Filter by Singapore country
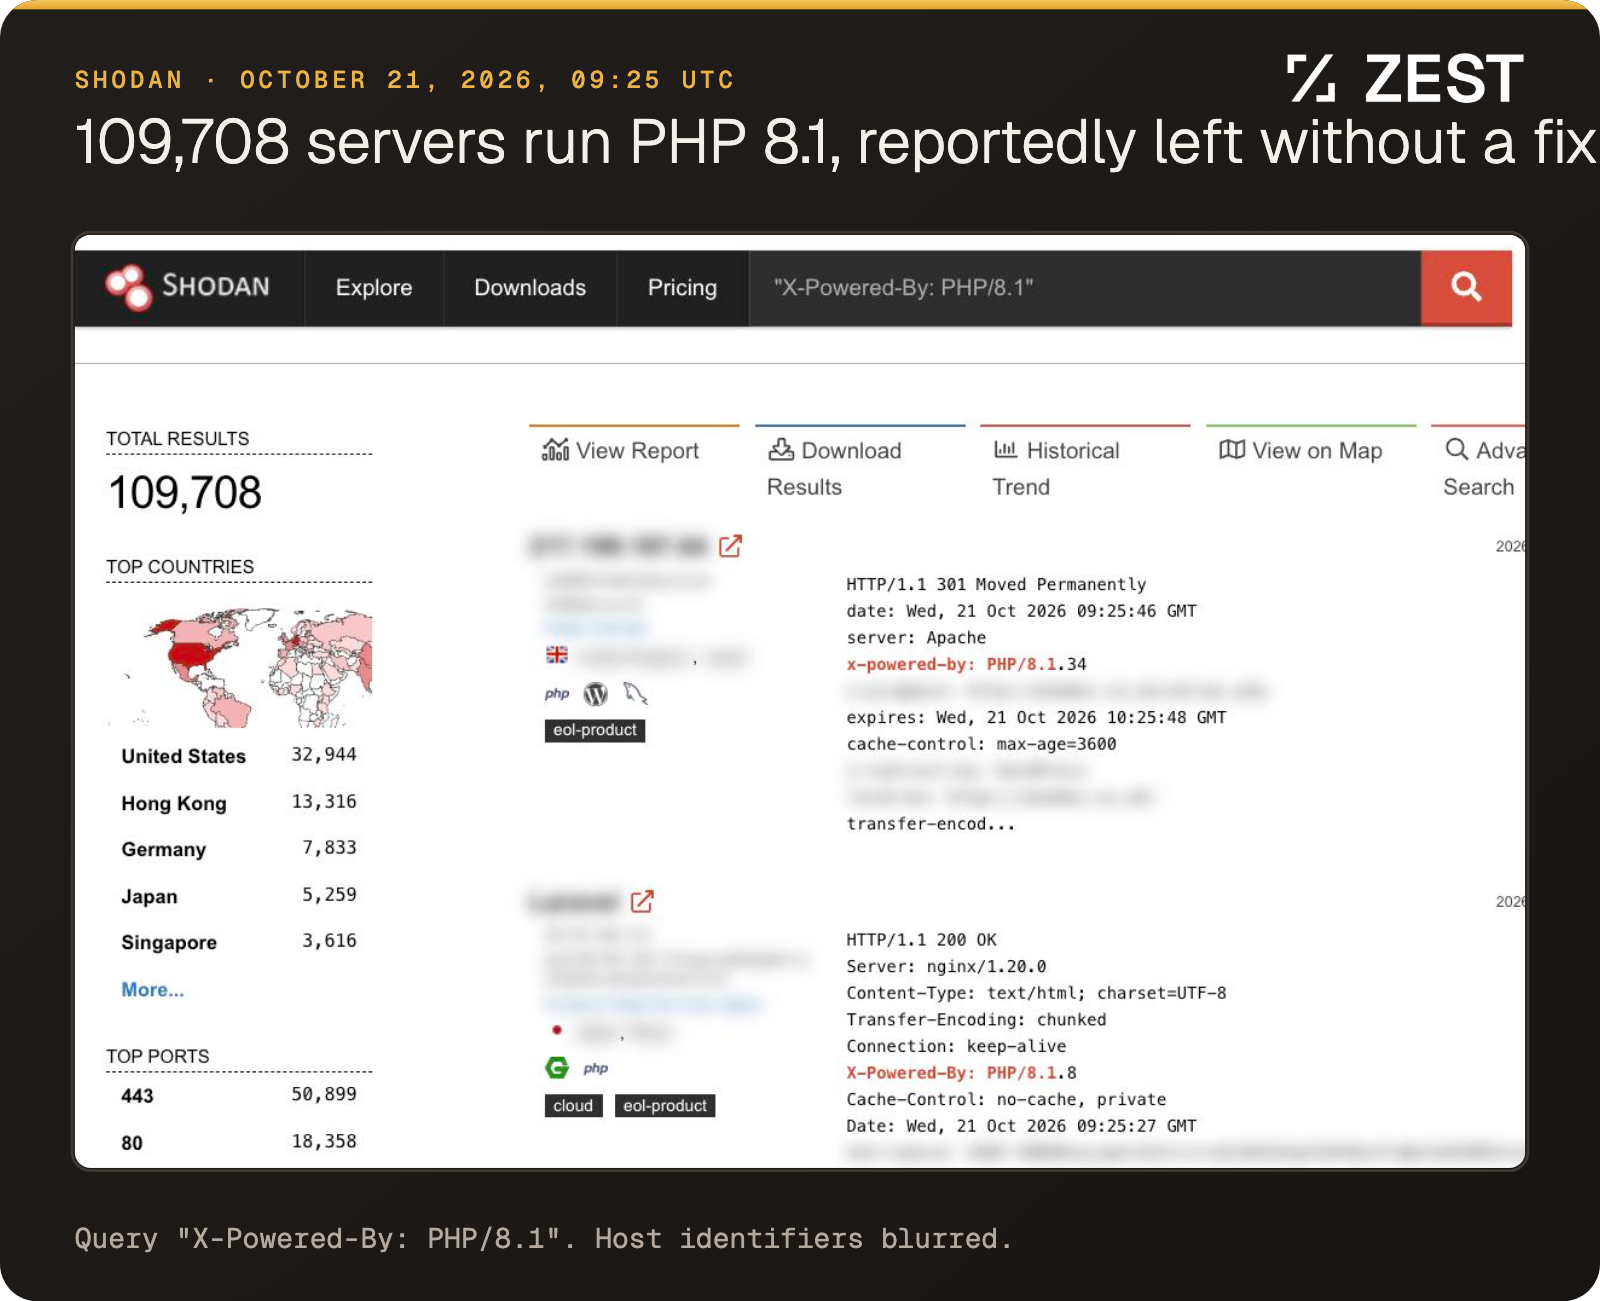This screenshot has height=1301, width=1600. (x=169, y=942)
